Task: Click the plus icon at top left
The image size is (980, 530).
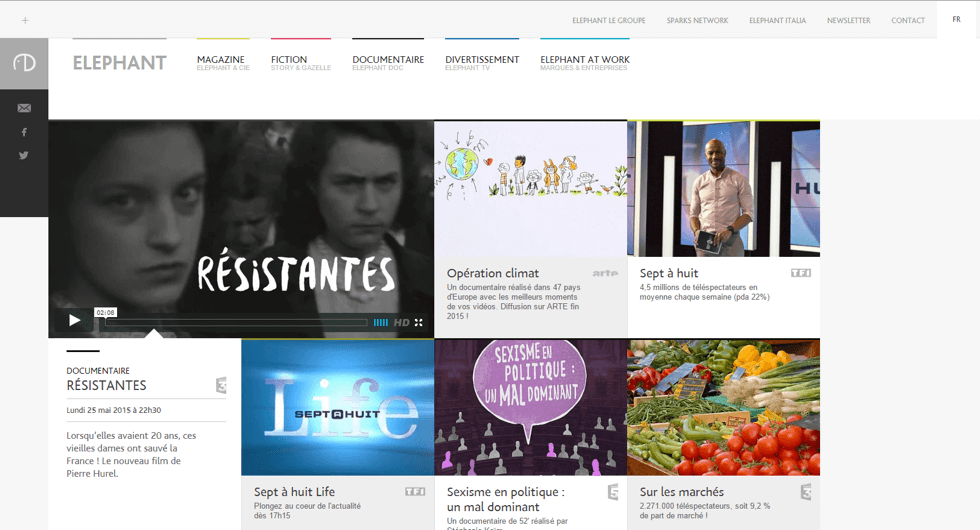Action: point(25,20)
